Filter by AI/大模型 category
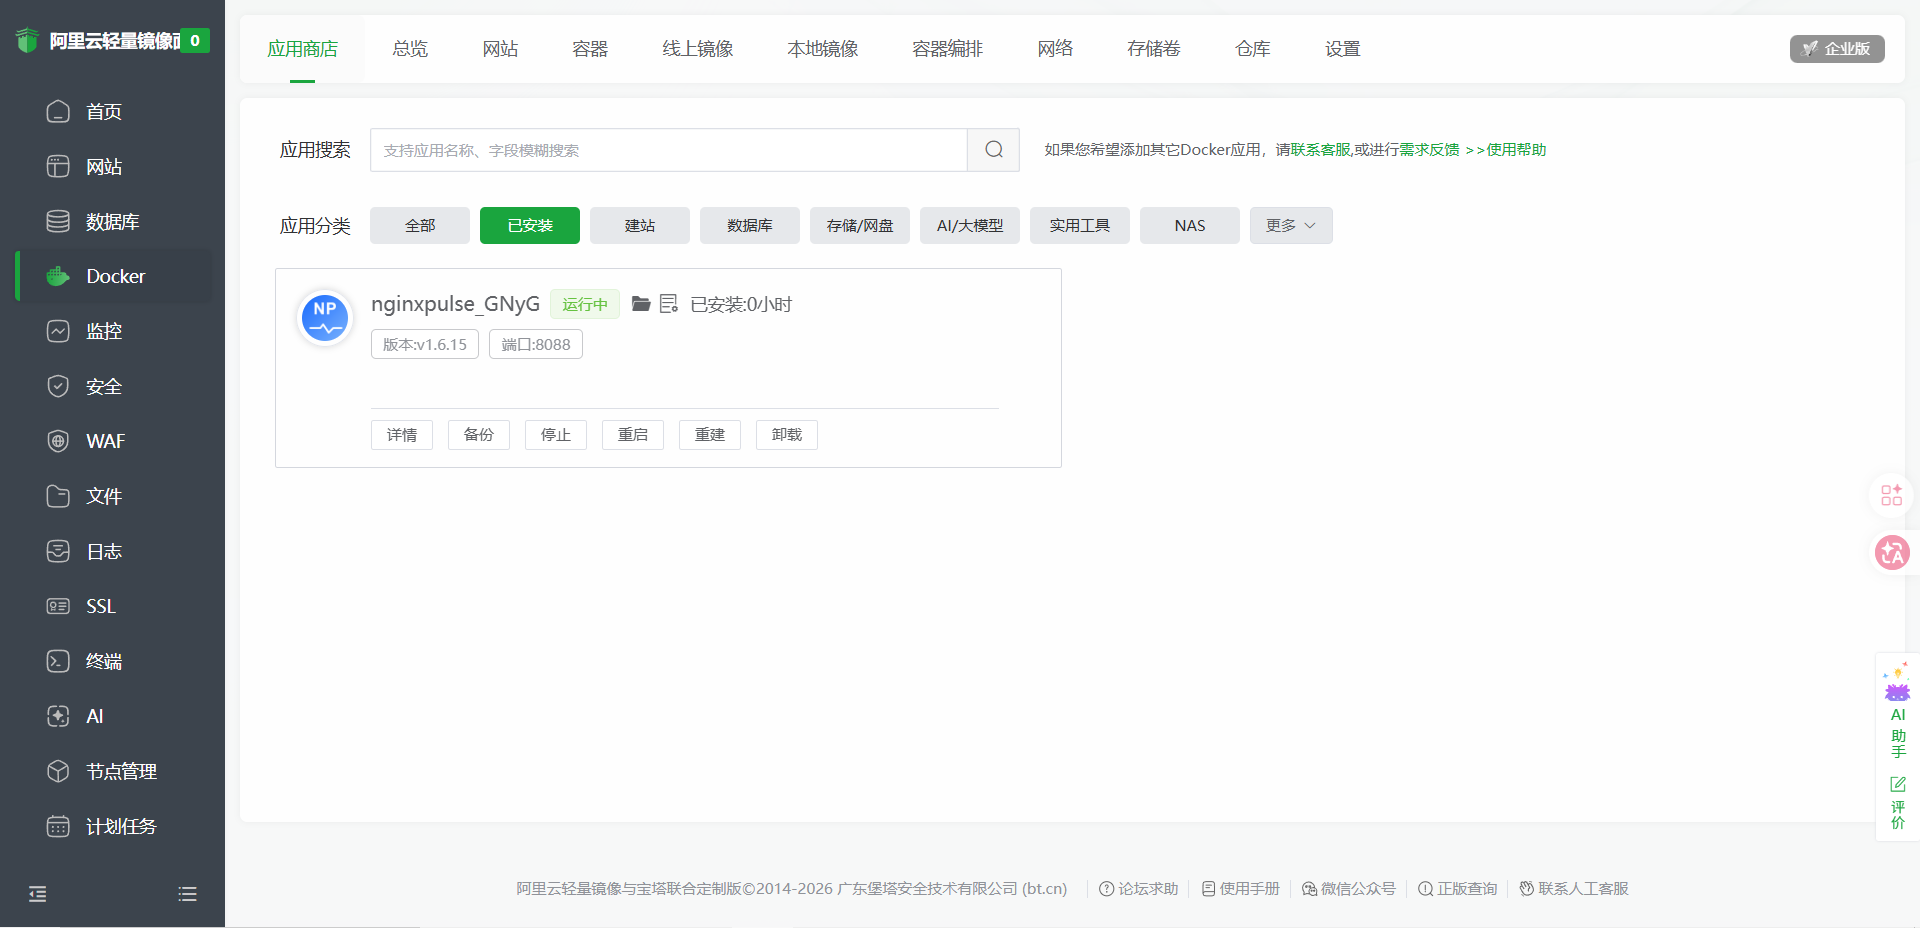 970,225
